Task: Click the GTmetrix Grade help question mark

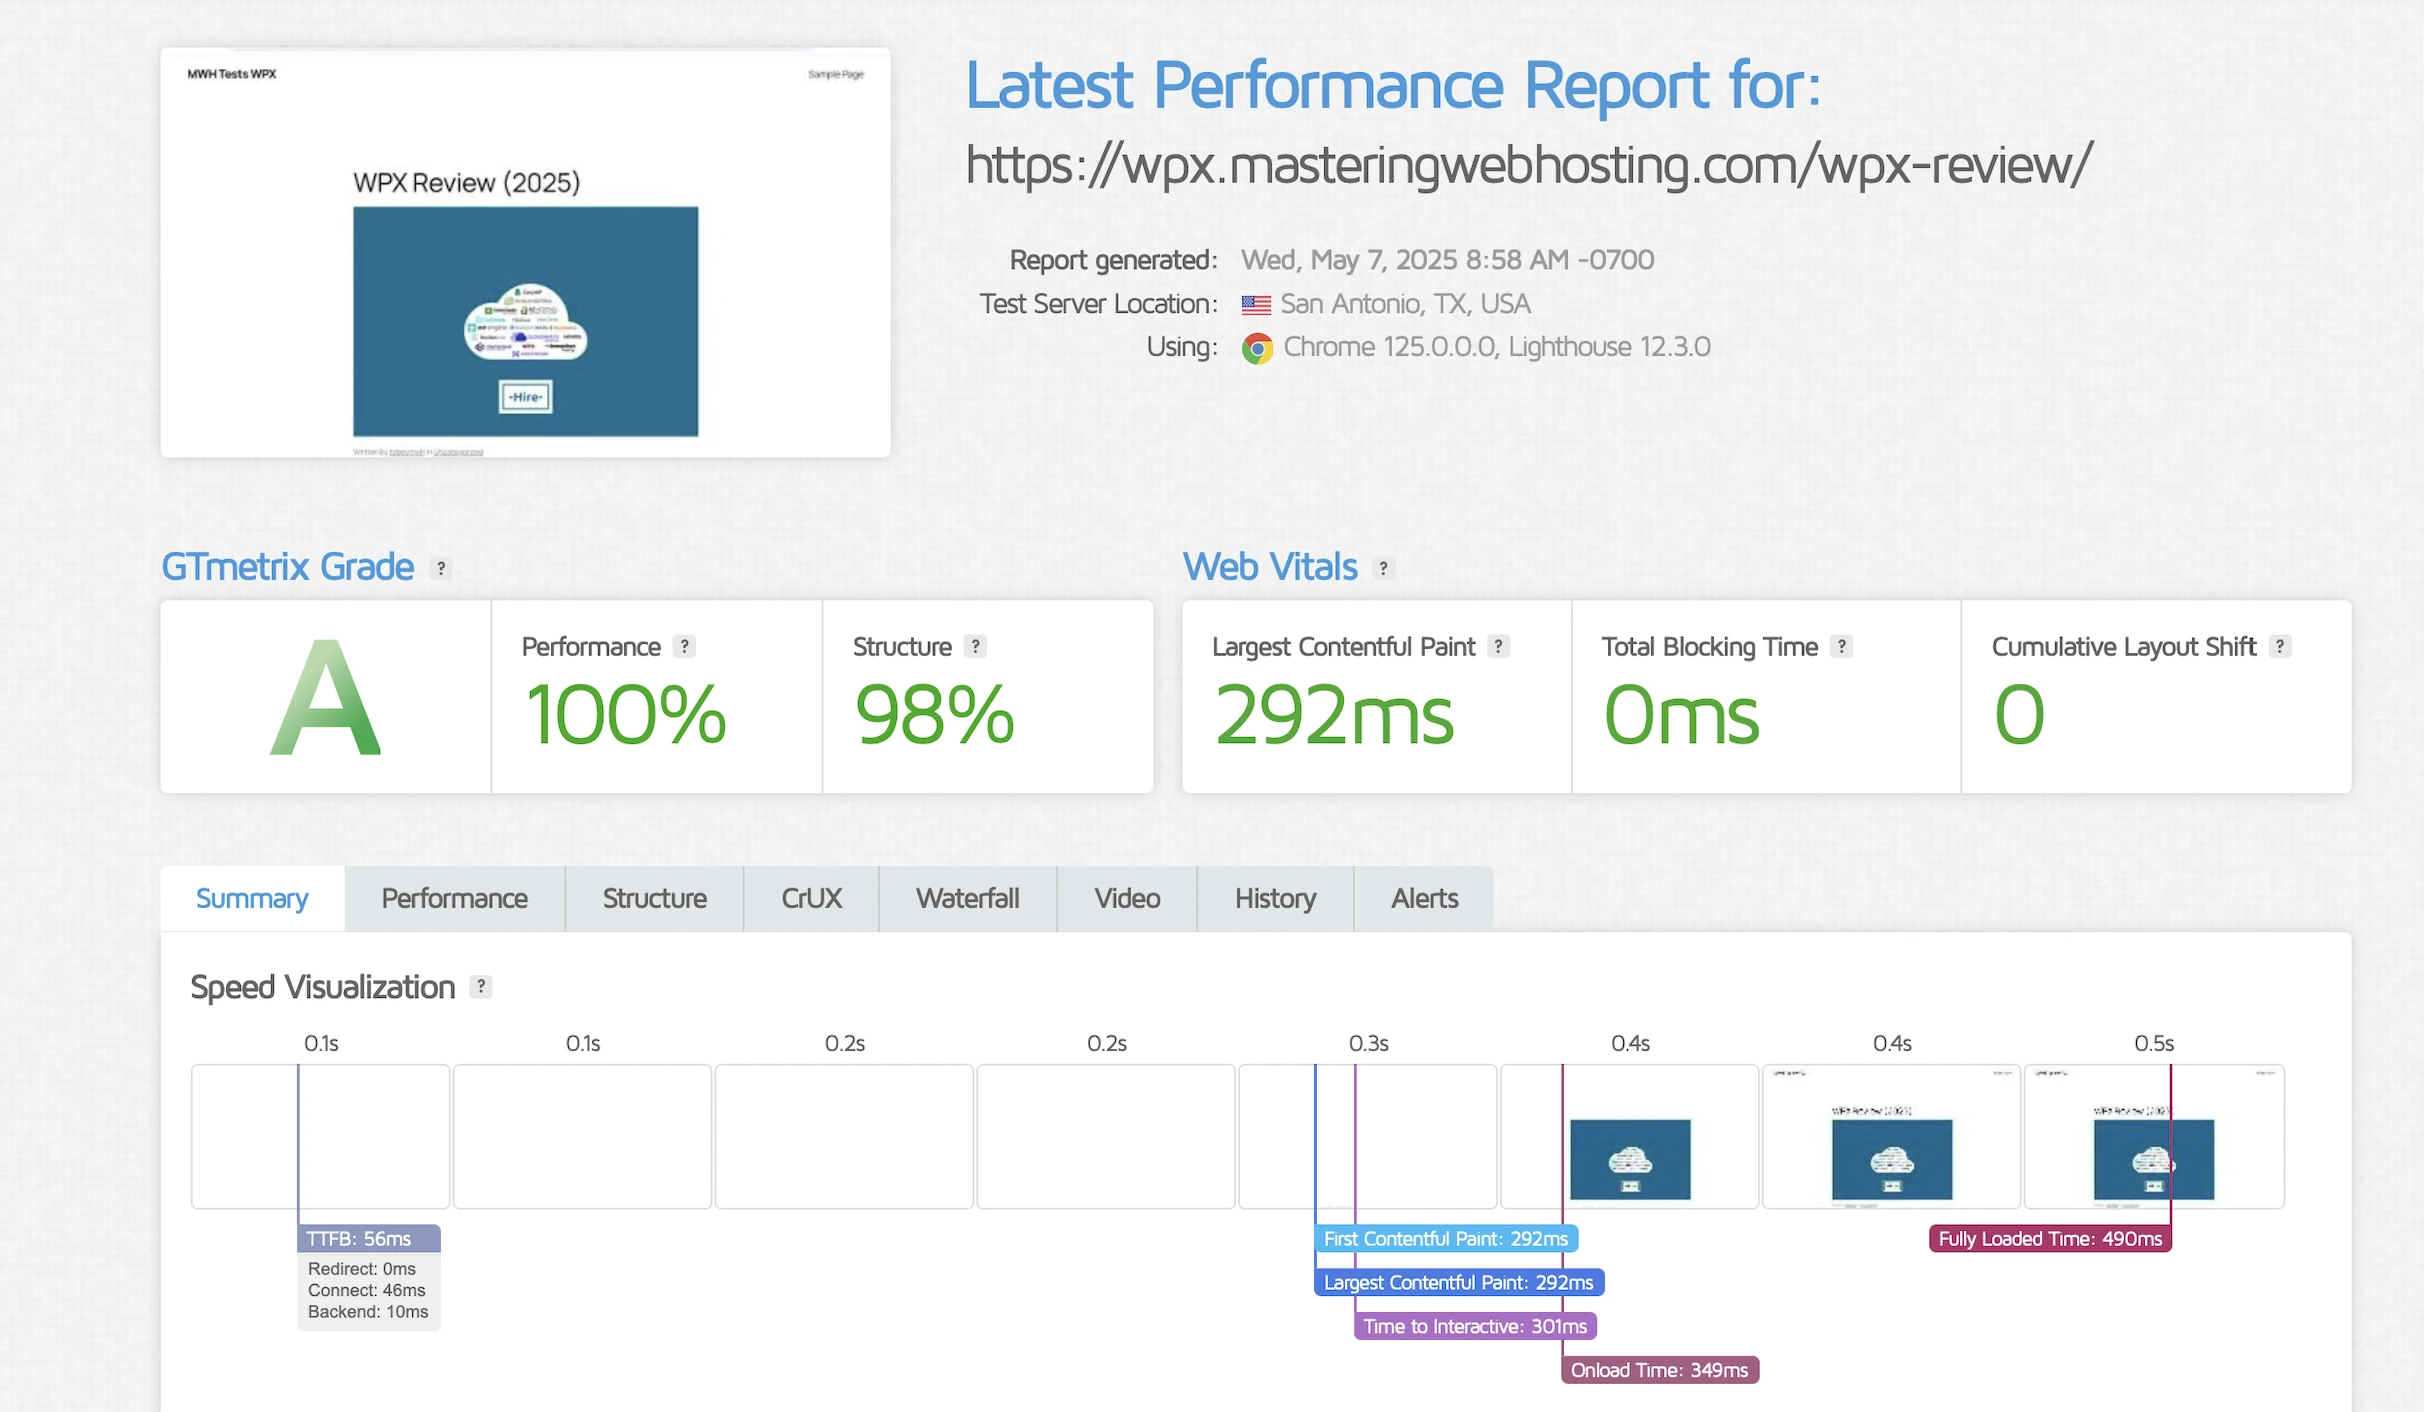Action: point(440,568)
